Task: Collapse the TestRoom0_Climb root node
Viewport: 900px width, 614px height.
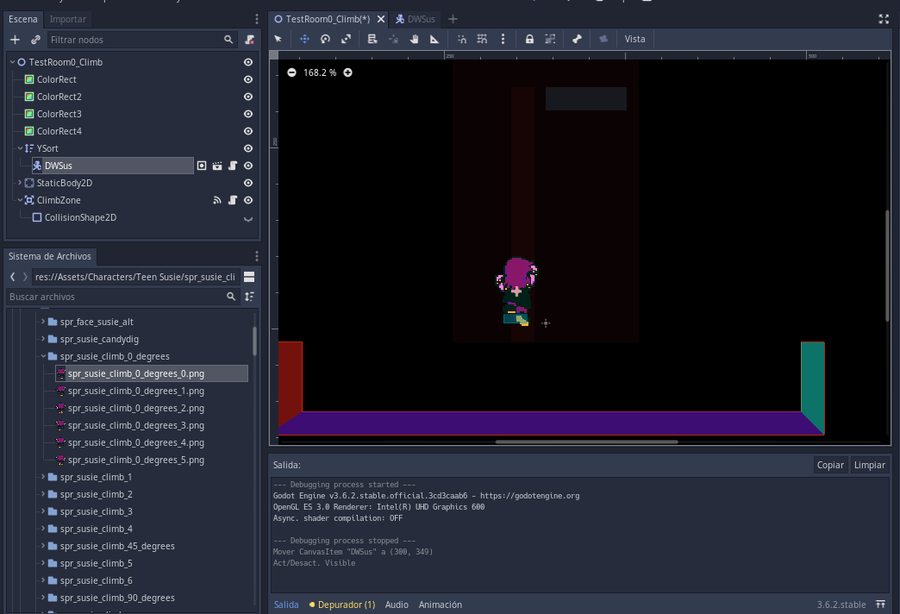Action: 12,62
